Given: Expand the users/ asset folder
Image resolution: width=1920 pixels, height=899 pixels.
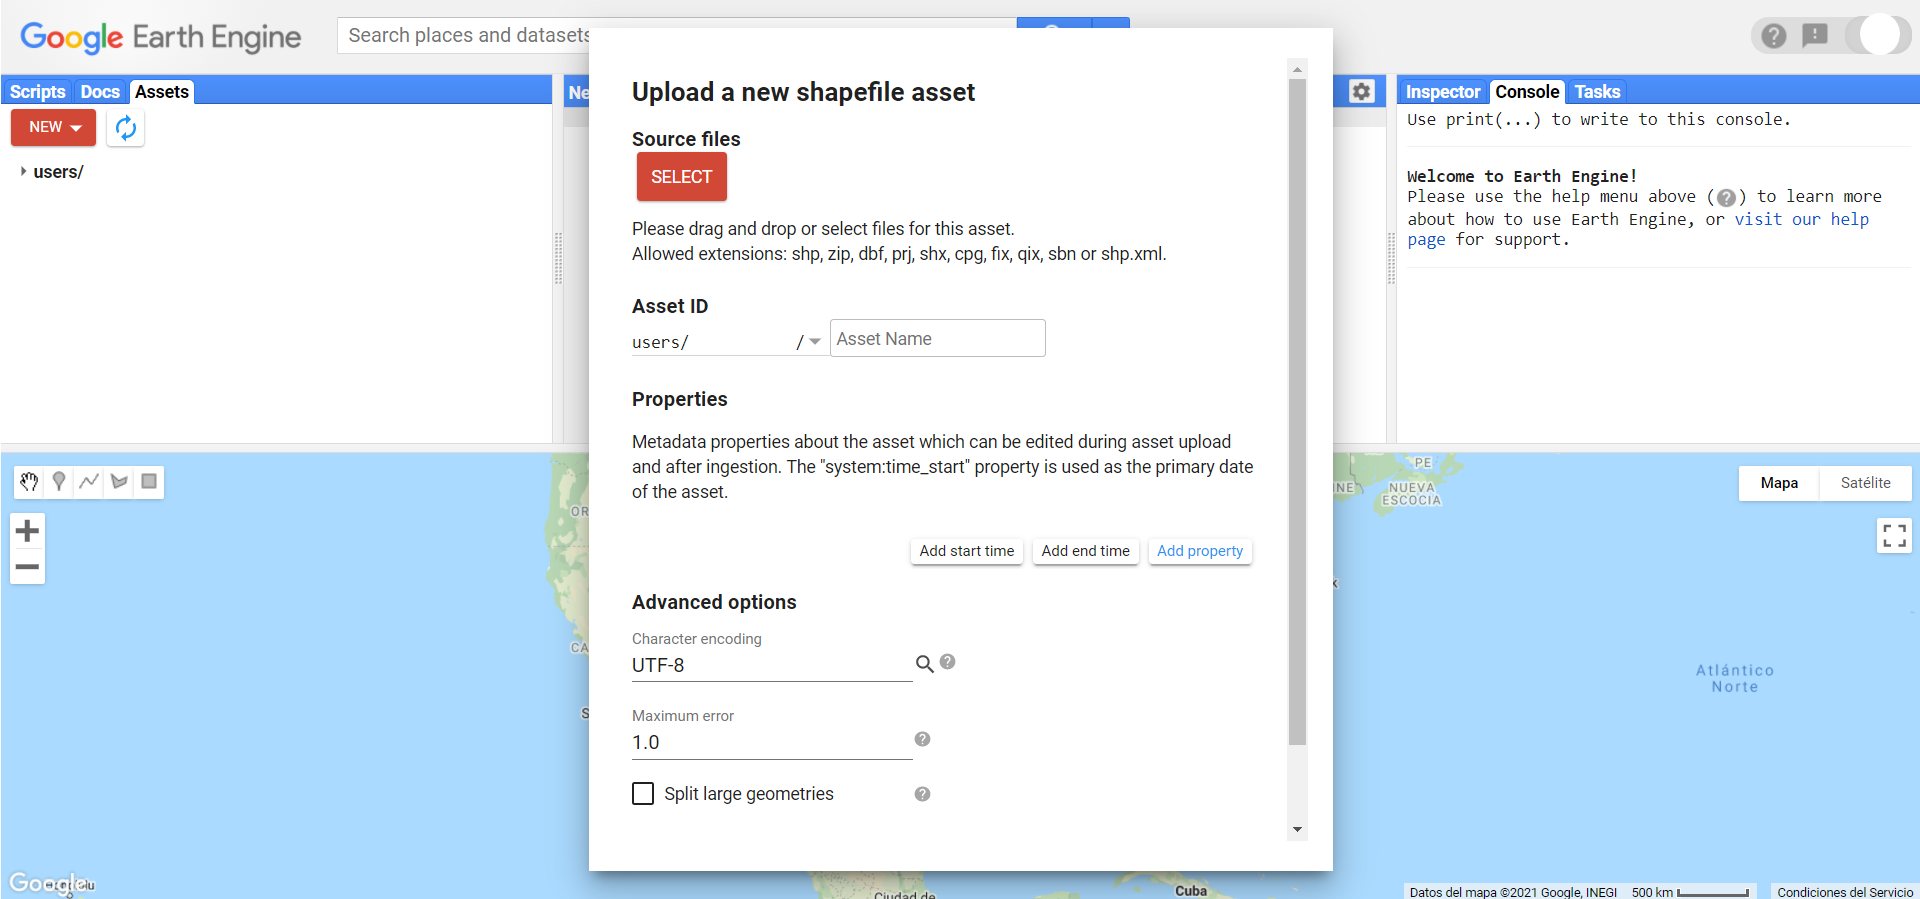Looking at the screenshot, I should 23,172.
